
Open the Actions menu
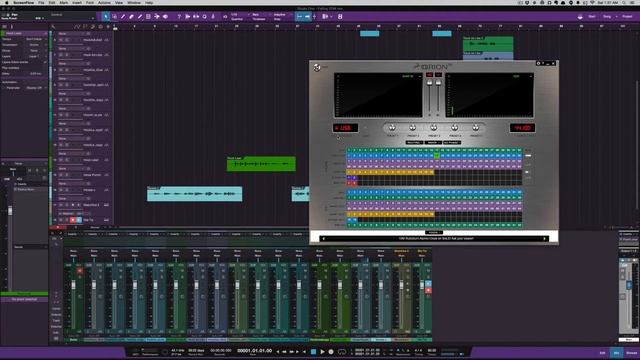(x=104, y=2)
